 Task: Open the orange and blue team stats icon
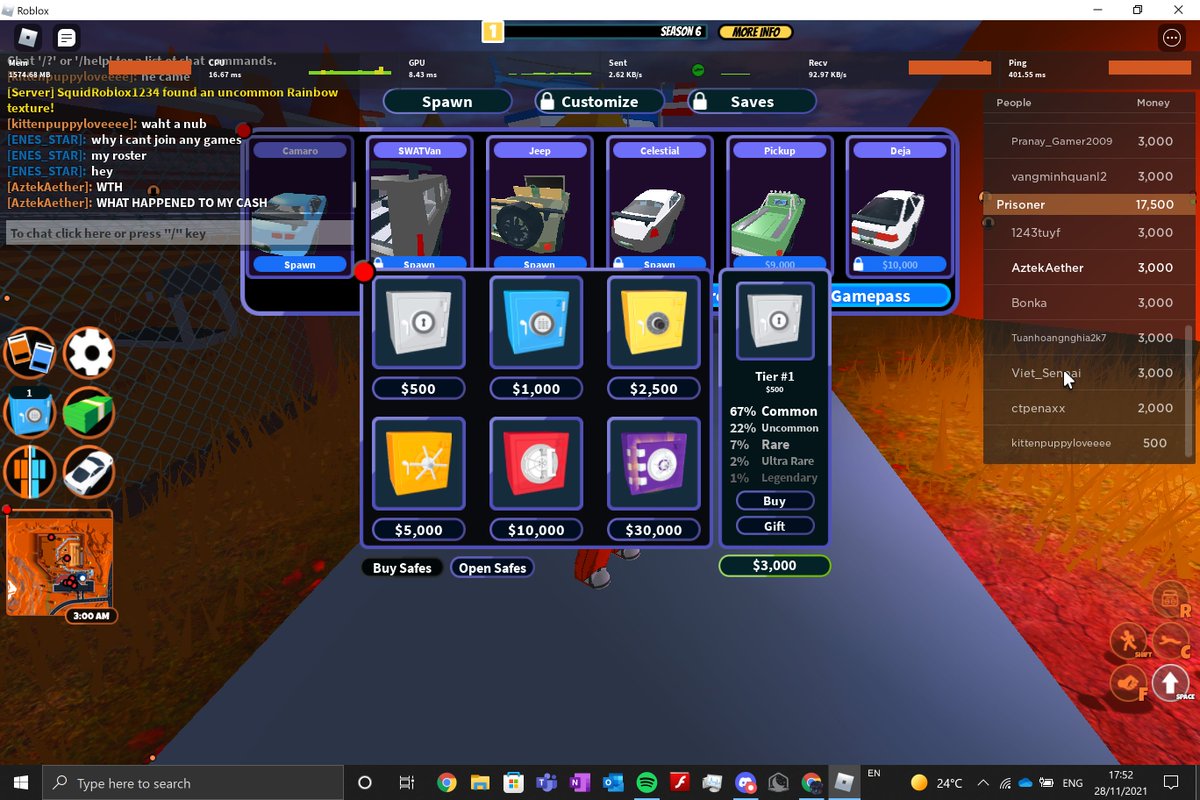click(x=29, y=473)
